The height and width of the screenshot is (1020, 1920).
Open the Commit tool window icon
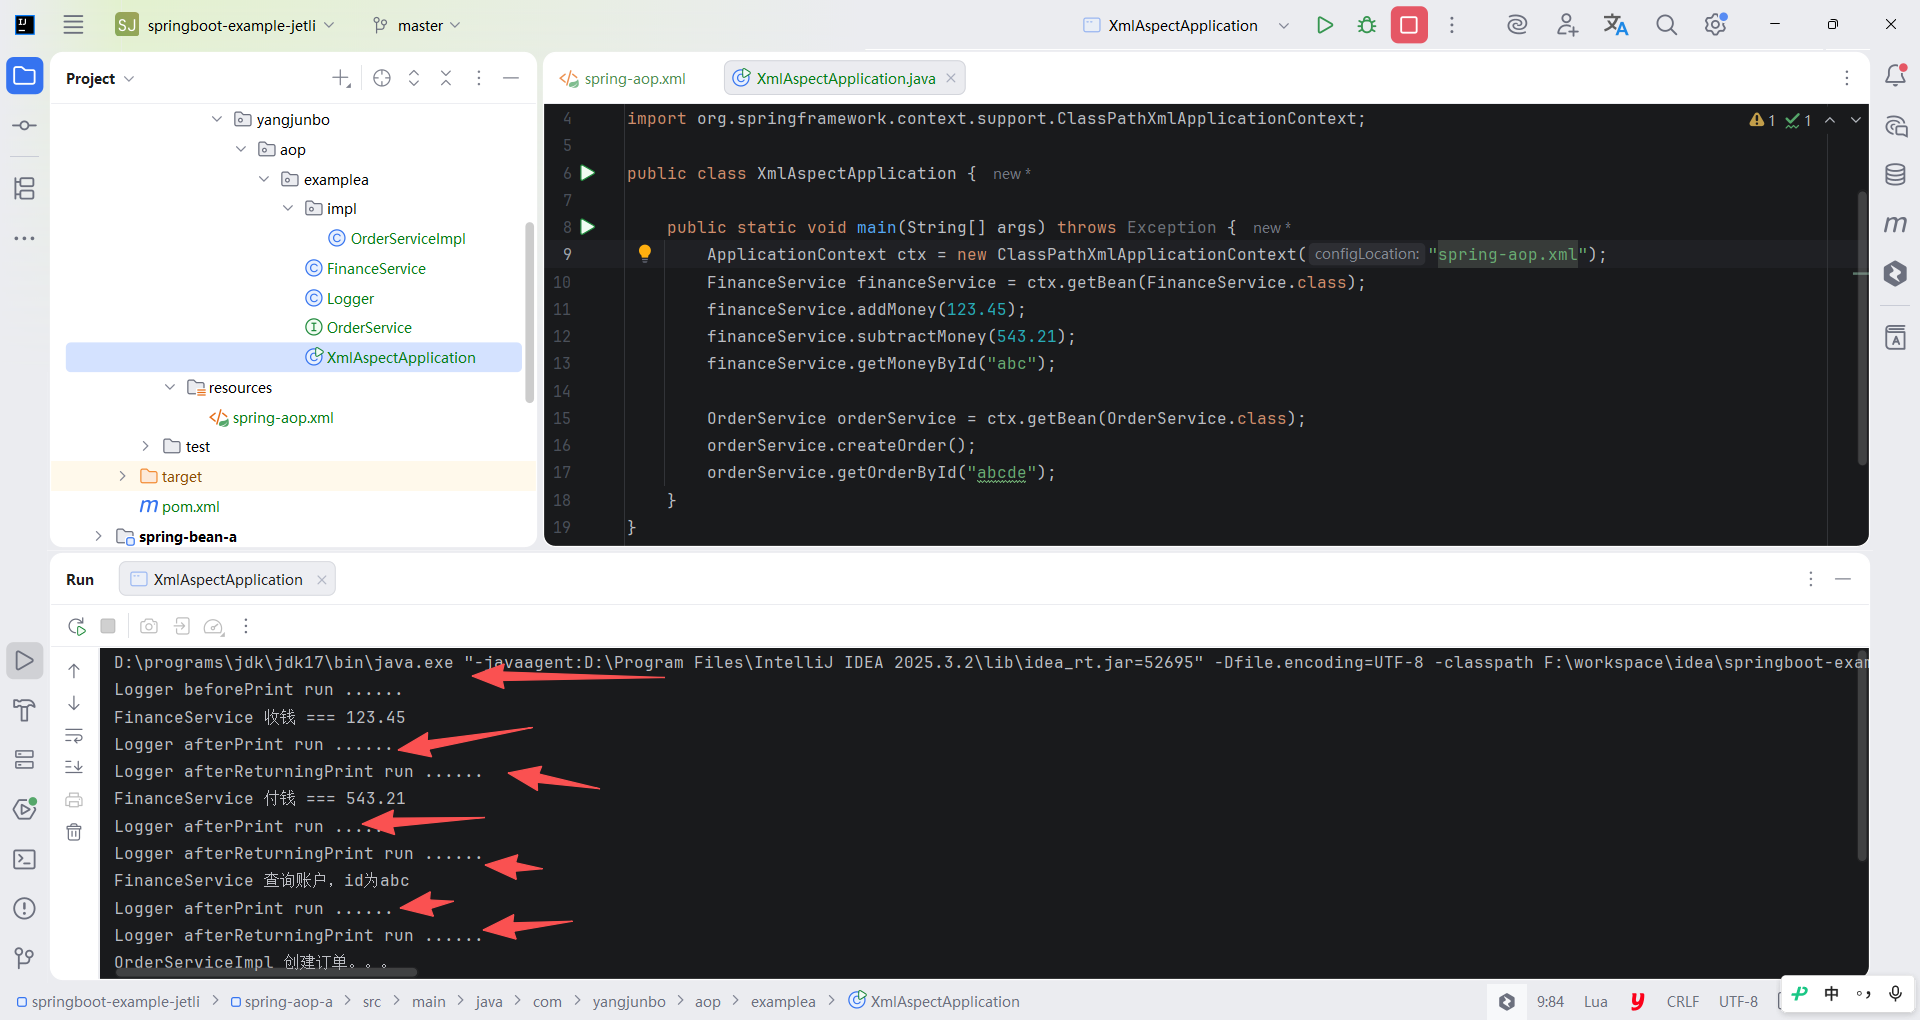point(25,126)
